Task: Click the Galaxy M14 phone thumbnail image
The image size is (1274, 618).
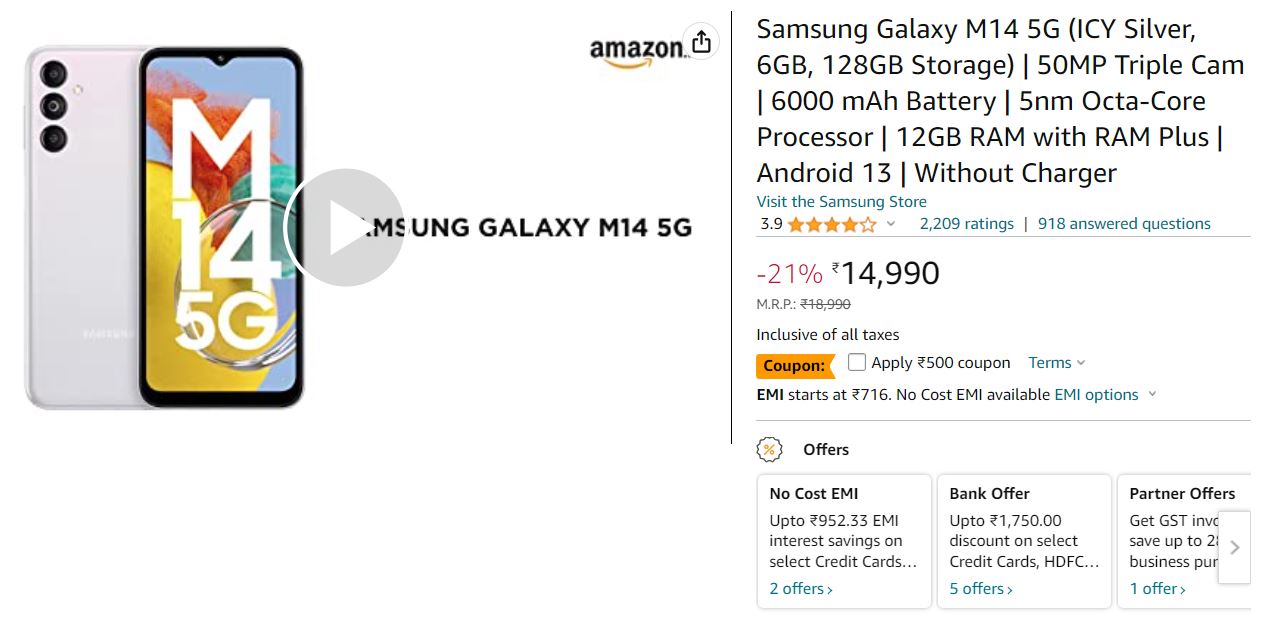Action: (x=165, y=228)
